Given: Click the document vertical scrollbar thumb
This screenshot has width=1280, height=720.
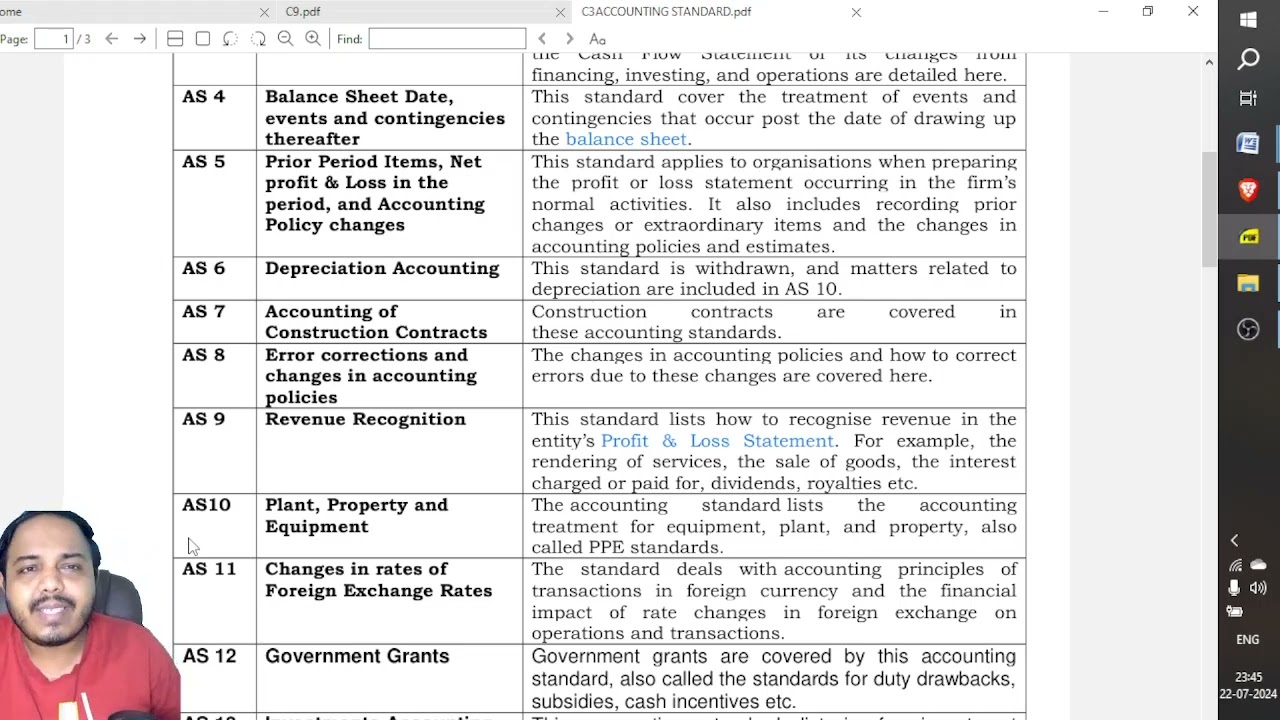Looking at the screenshot, I should click(1208, 210).
